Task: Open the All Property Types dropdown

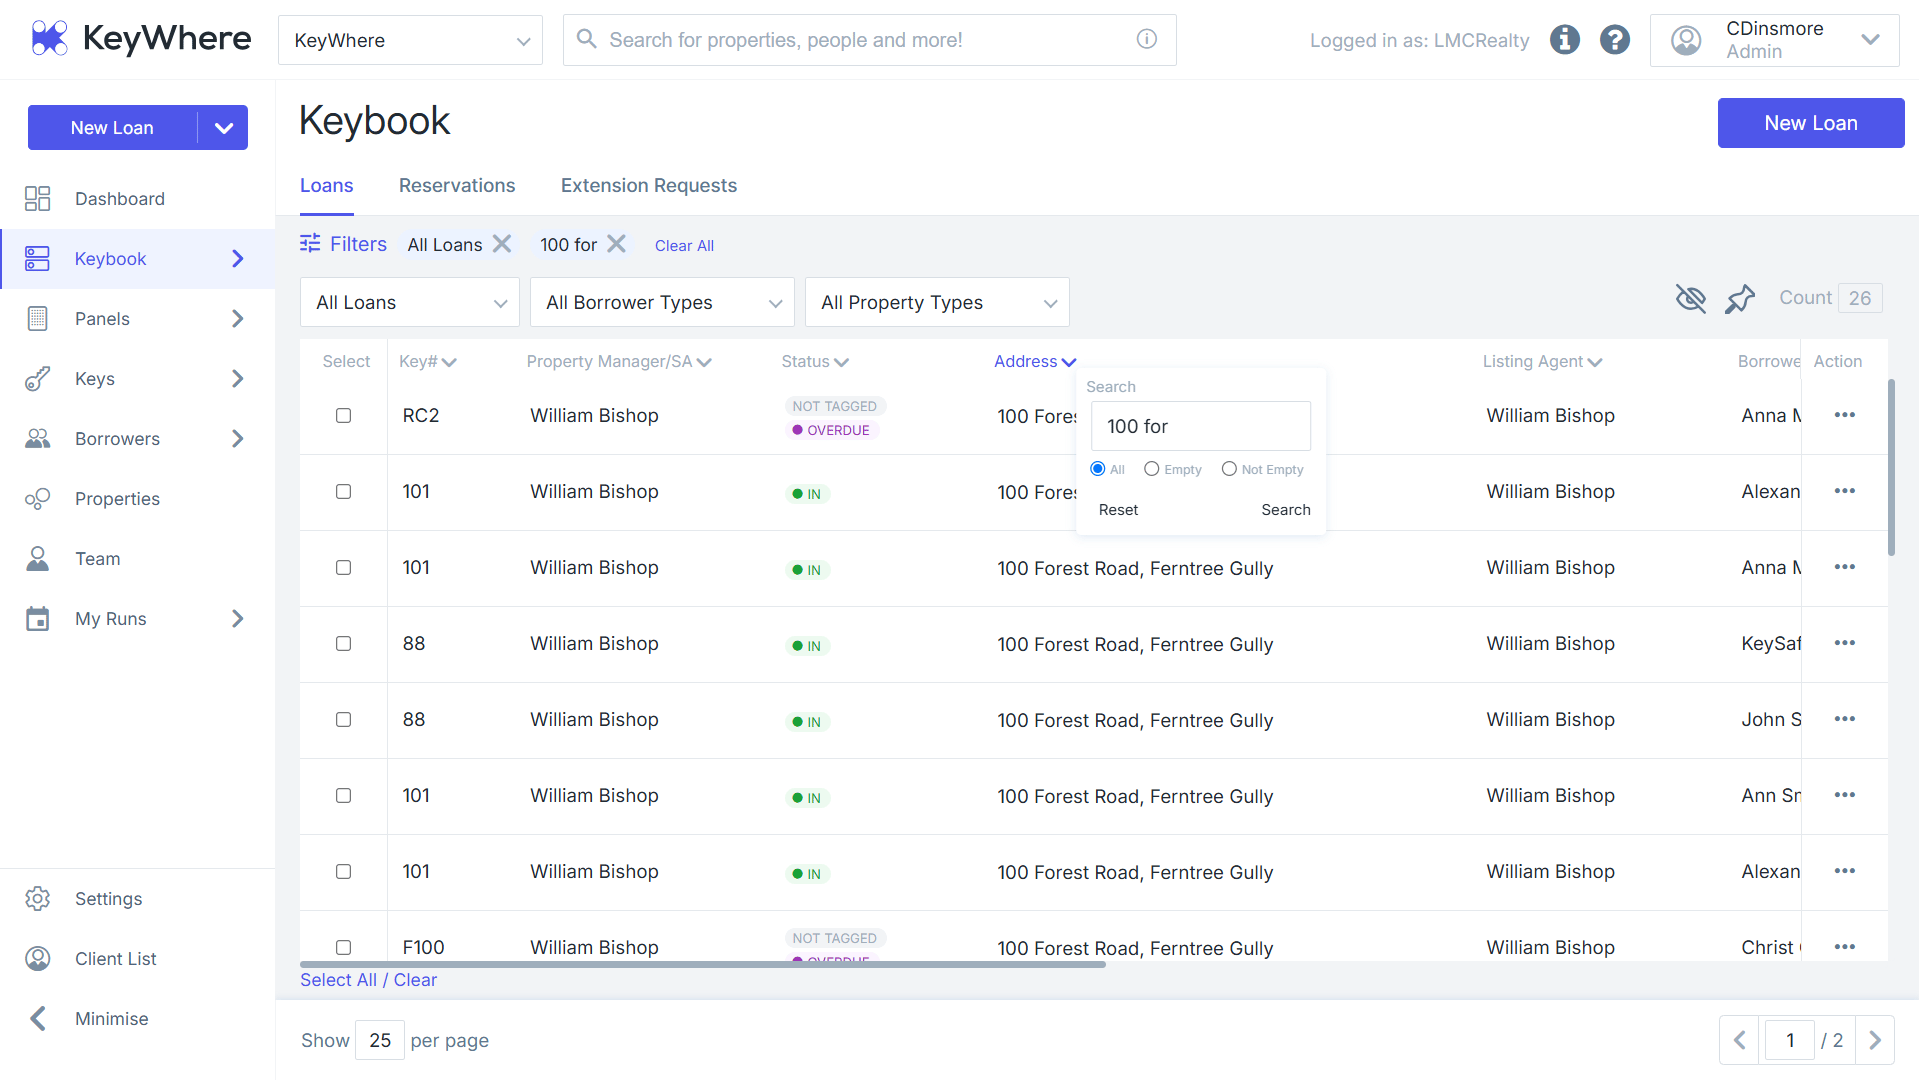Action: (937, 302)
